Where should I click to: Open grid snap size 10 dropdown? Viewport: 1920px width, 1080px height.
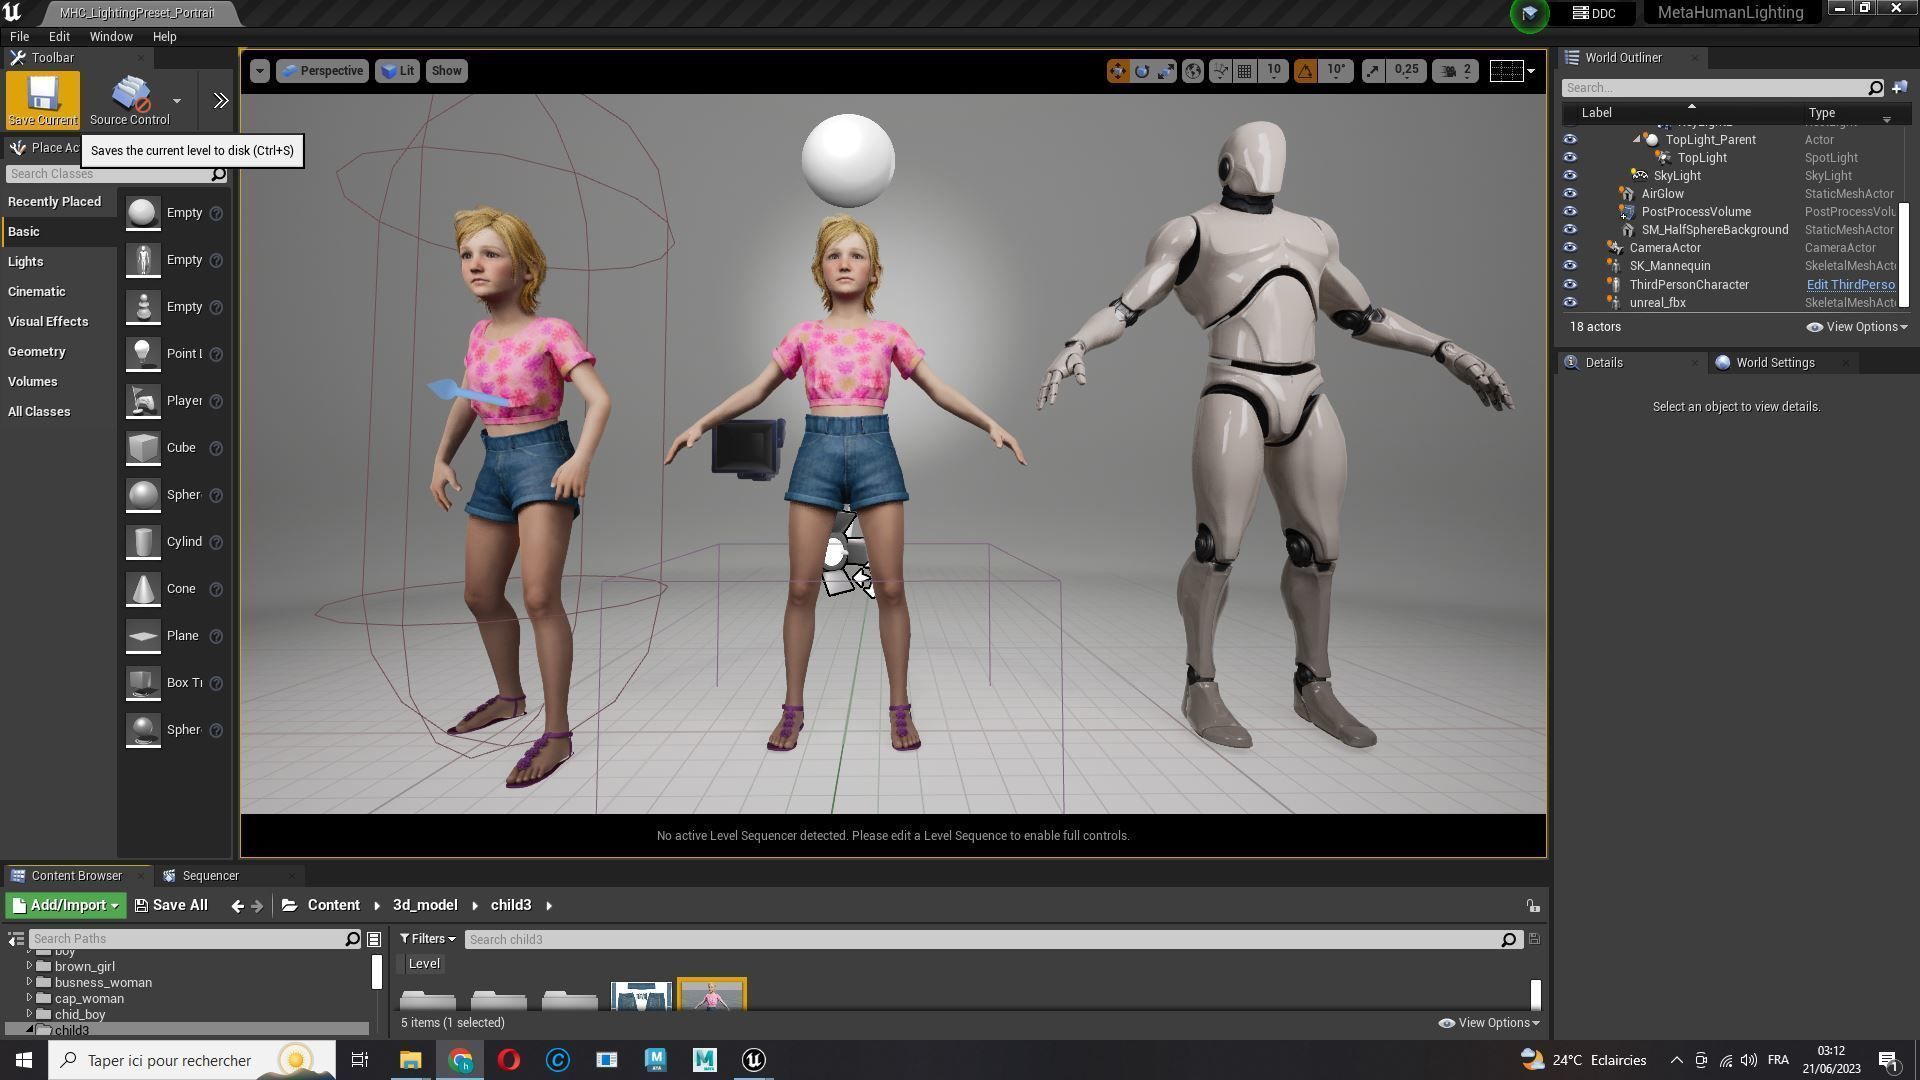pyautogui.click(x=1274, y=70)
